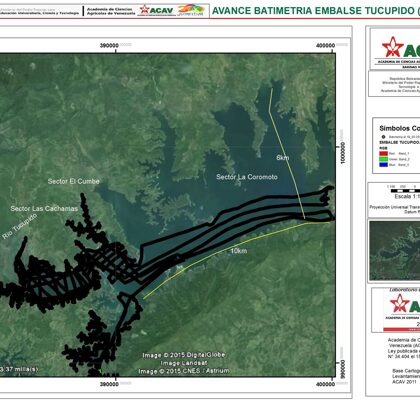
Task: Click the 'Image © 2015 DigitalGlobe' attribution
Action: (x=184, y=355)
